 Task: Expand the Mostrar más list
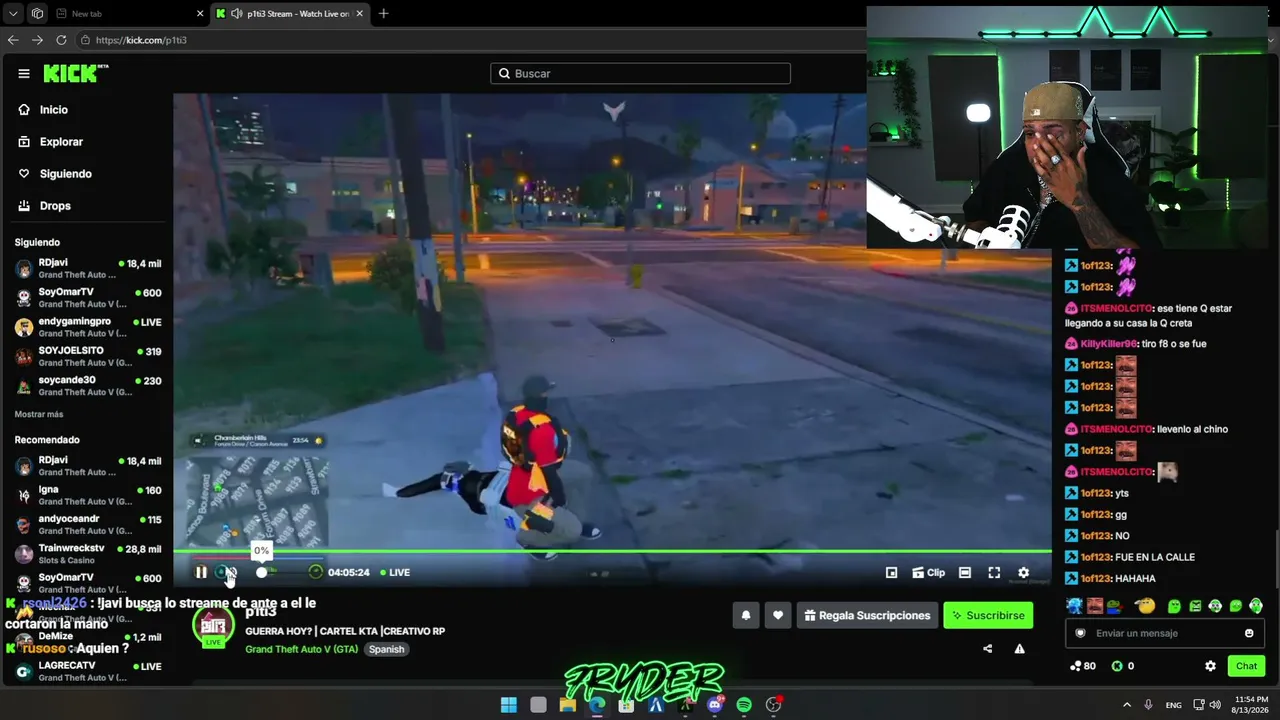coord(39,414)
